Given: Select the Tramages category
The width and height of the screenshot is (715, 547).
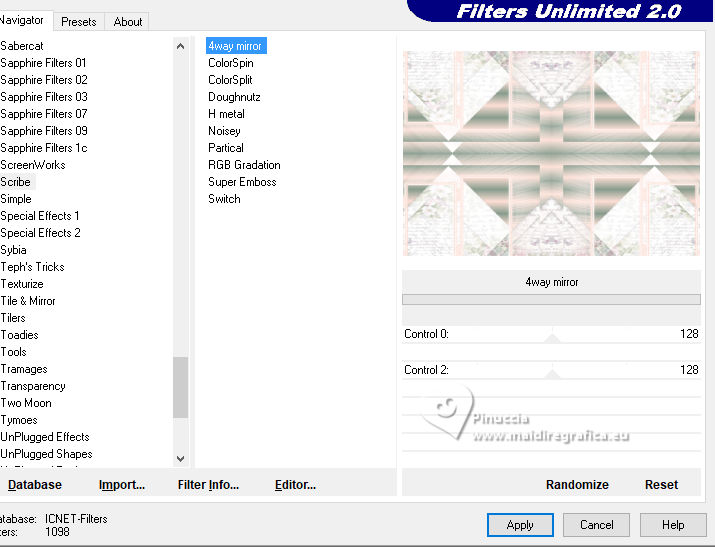Looking at the screenshot, I should tap(24, 369).
